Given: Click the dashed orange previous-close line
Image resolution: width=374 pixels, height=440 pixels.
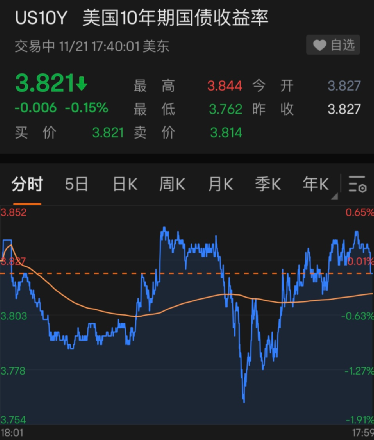Looking at the screenshot, I should coord(187,273).
